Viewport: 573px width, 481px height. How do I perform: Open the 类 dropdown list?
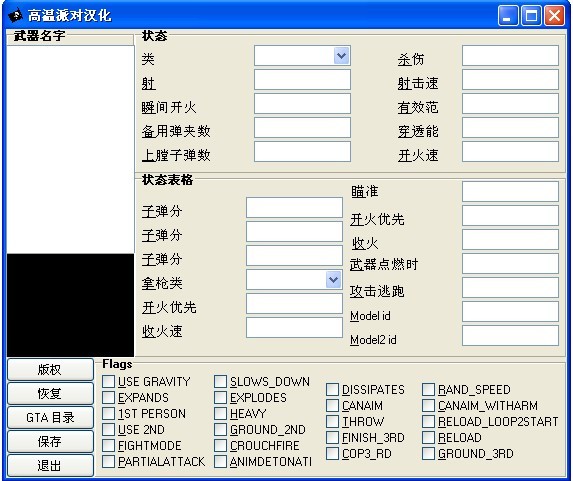(x=342, y=56)
